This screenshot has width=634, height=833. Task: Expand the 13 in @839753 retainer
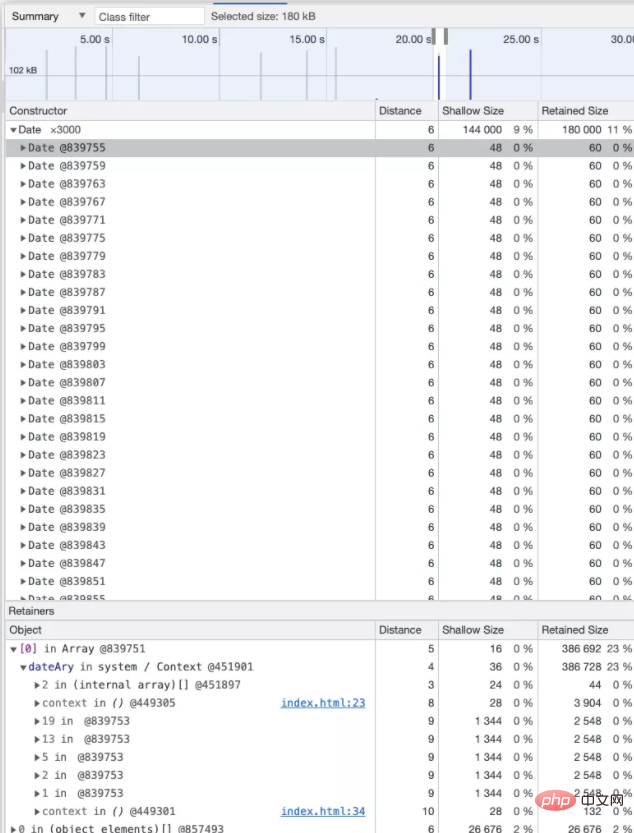click(x=37, y=740)
